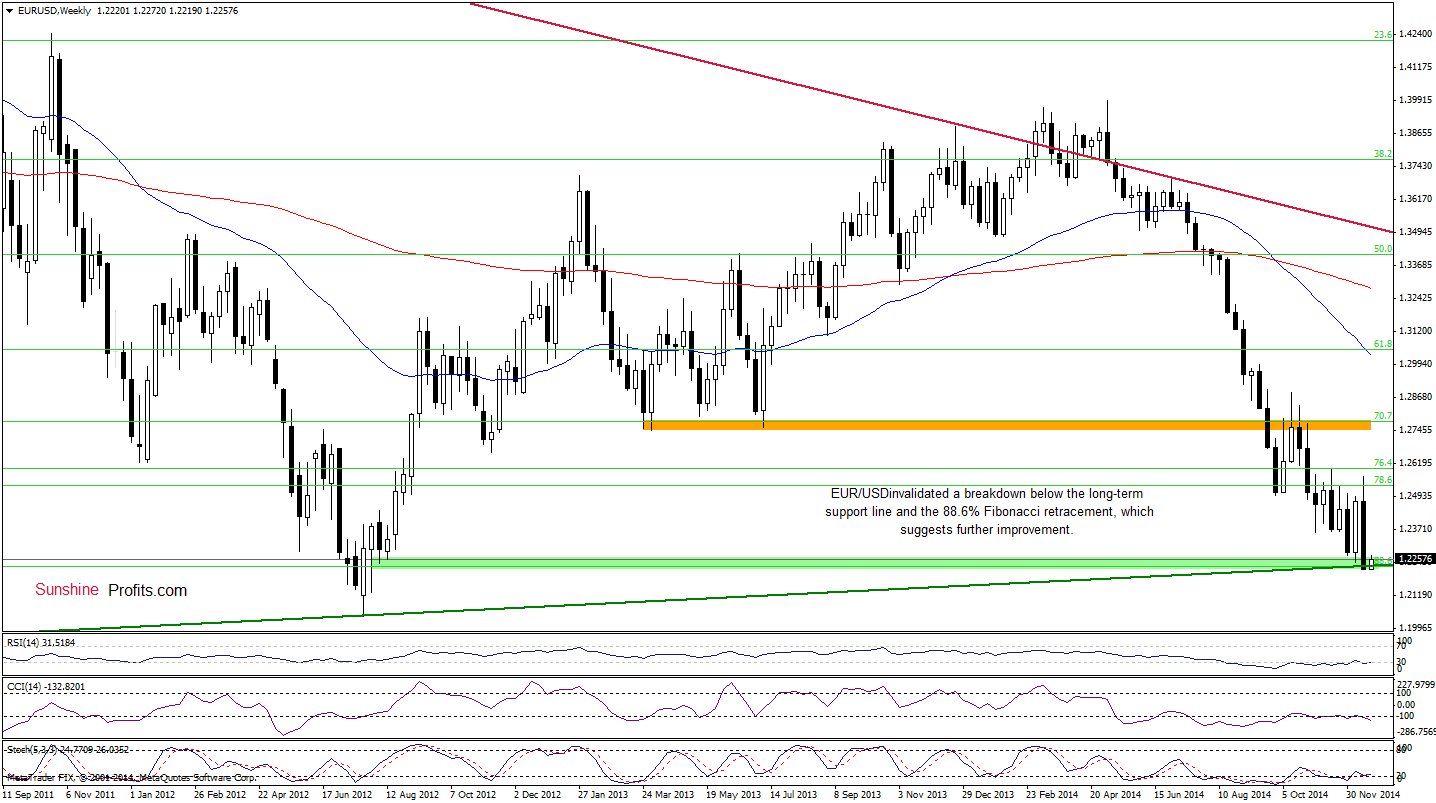Click the highlighted current price tag 1.22576
Viewport: 1436px width, 803px height.
tap(1414, 559)
